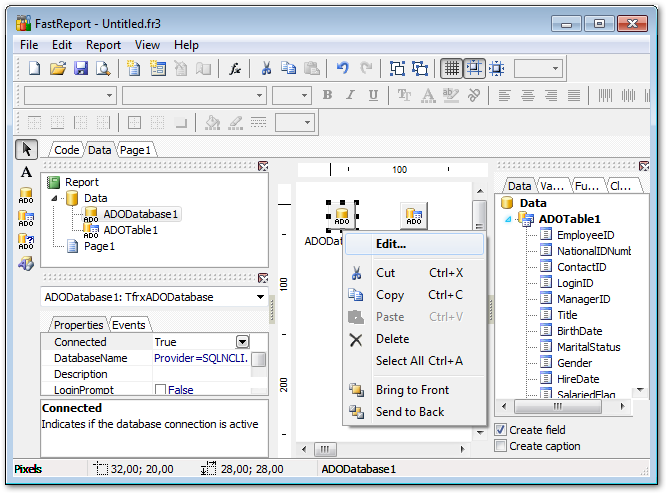
Task: Enable Create caption checkbox
Action: point(501,446)
